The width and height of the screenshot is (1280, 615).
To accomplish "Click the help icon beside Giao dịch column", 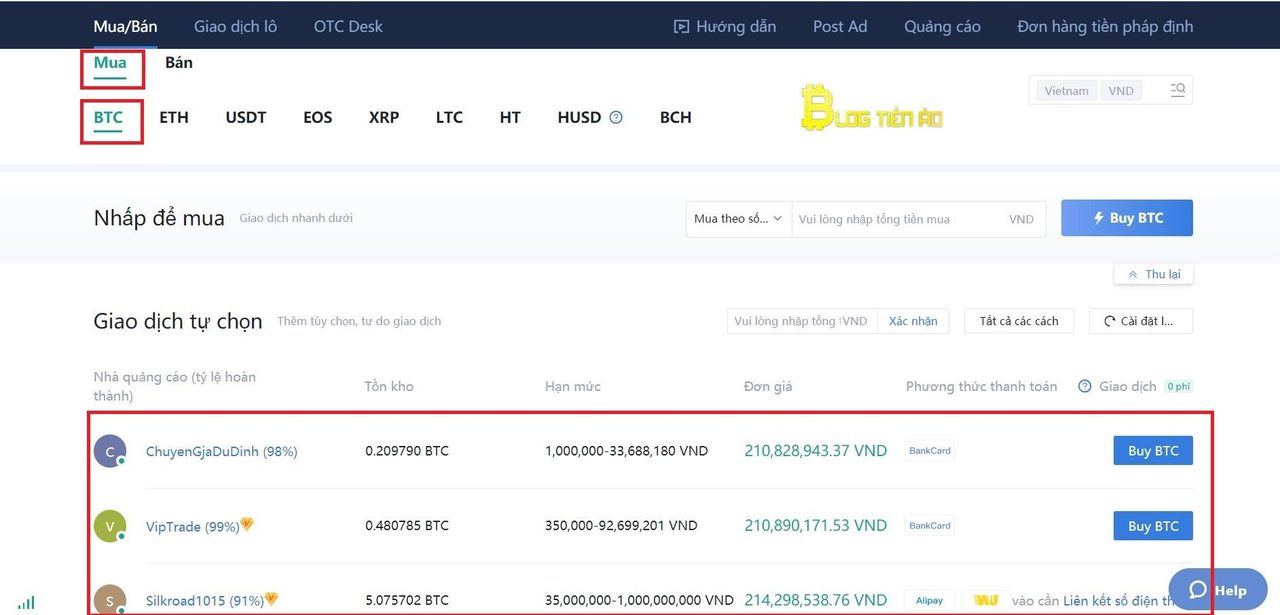I will click(x=1085, y=386).
